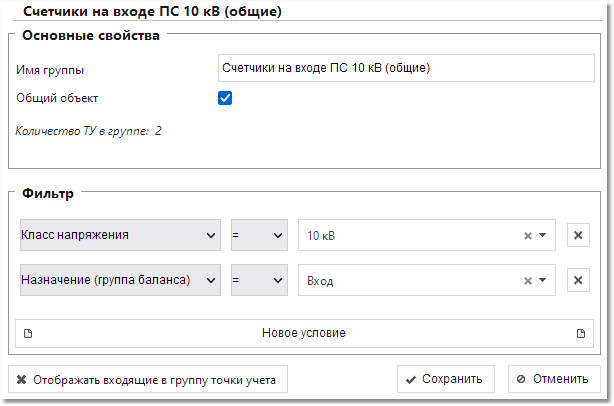
Task: Expand the 10 кВ value list arrow
Action: [x=542, y=235]
